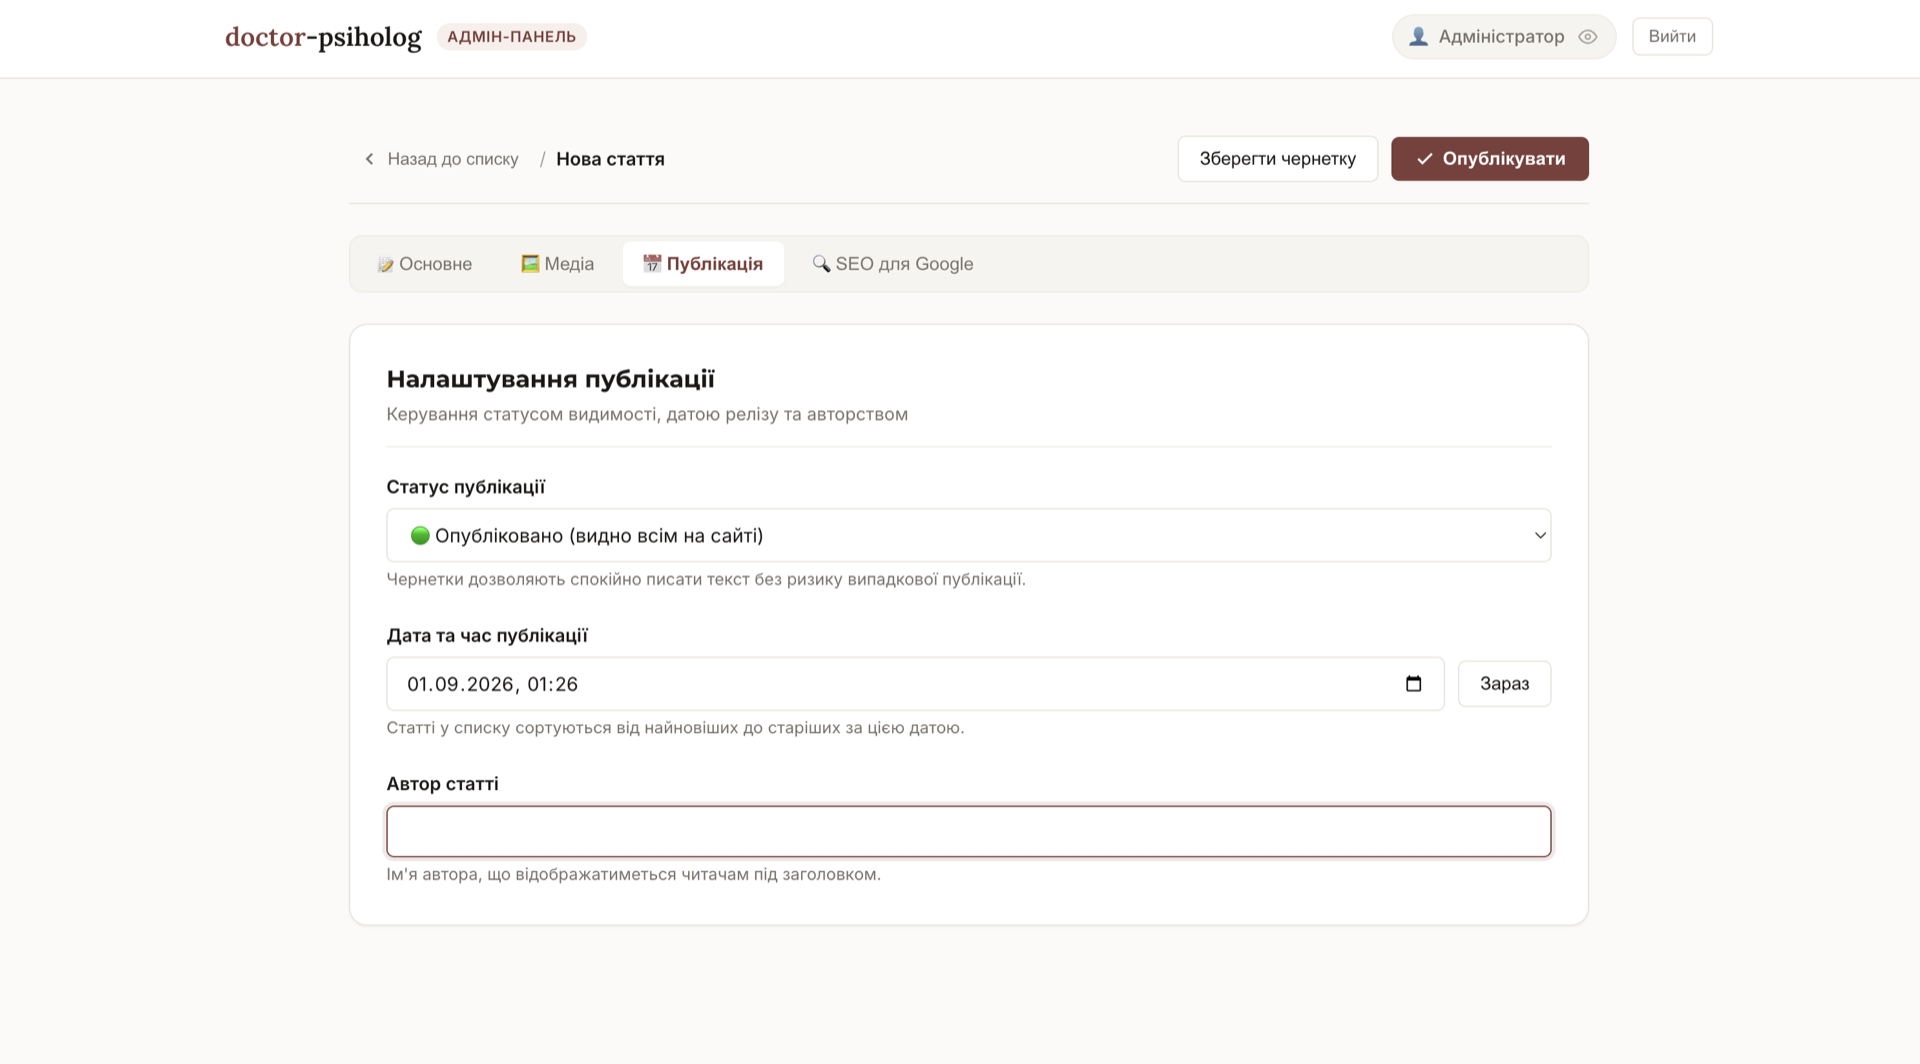This screenshot has width=1920, height=1064.
Task: Toggle the eye icon beside Адміністратор
Action: [1587, 37]
